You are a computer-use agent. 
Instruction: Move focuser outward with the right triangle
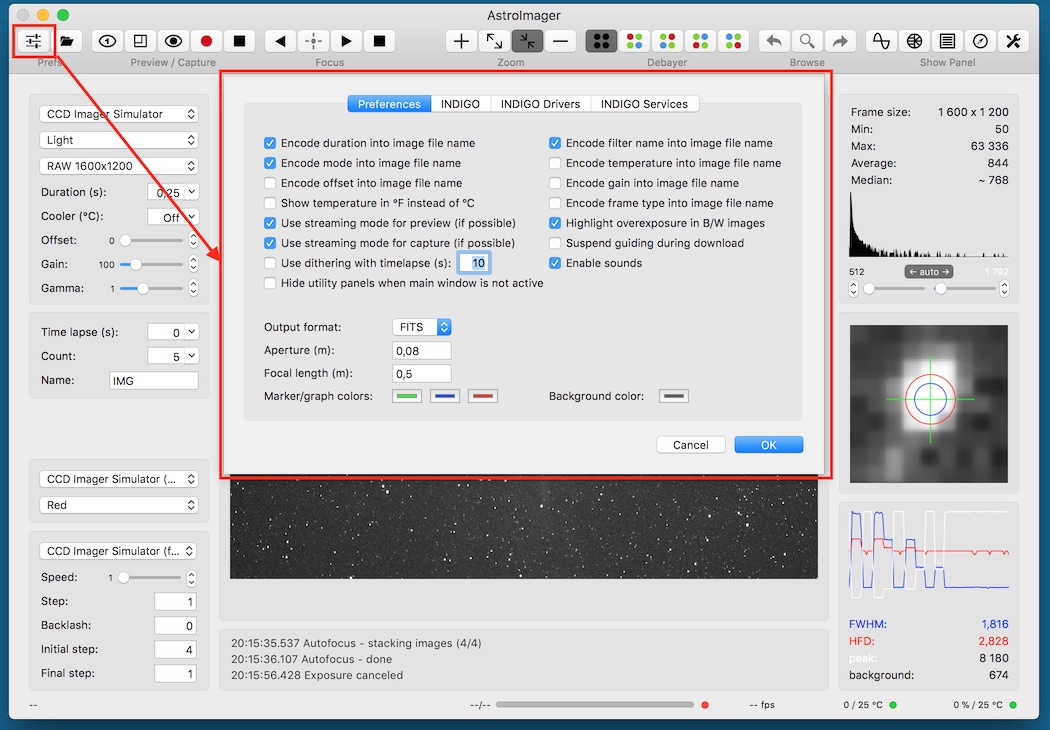pyautogui.click(x=346, y=42)
